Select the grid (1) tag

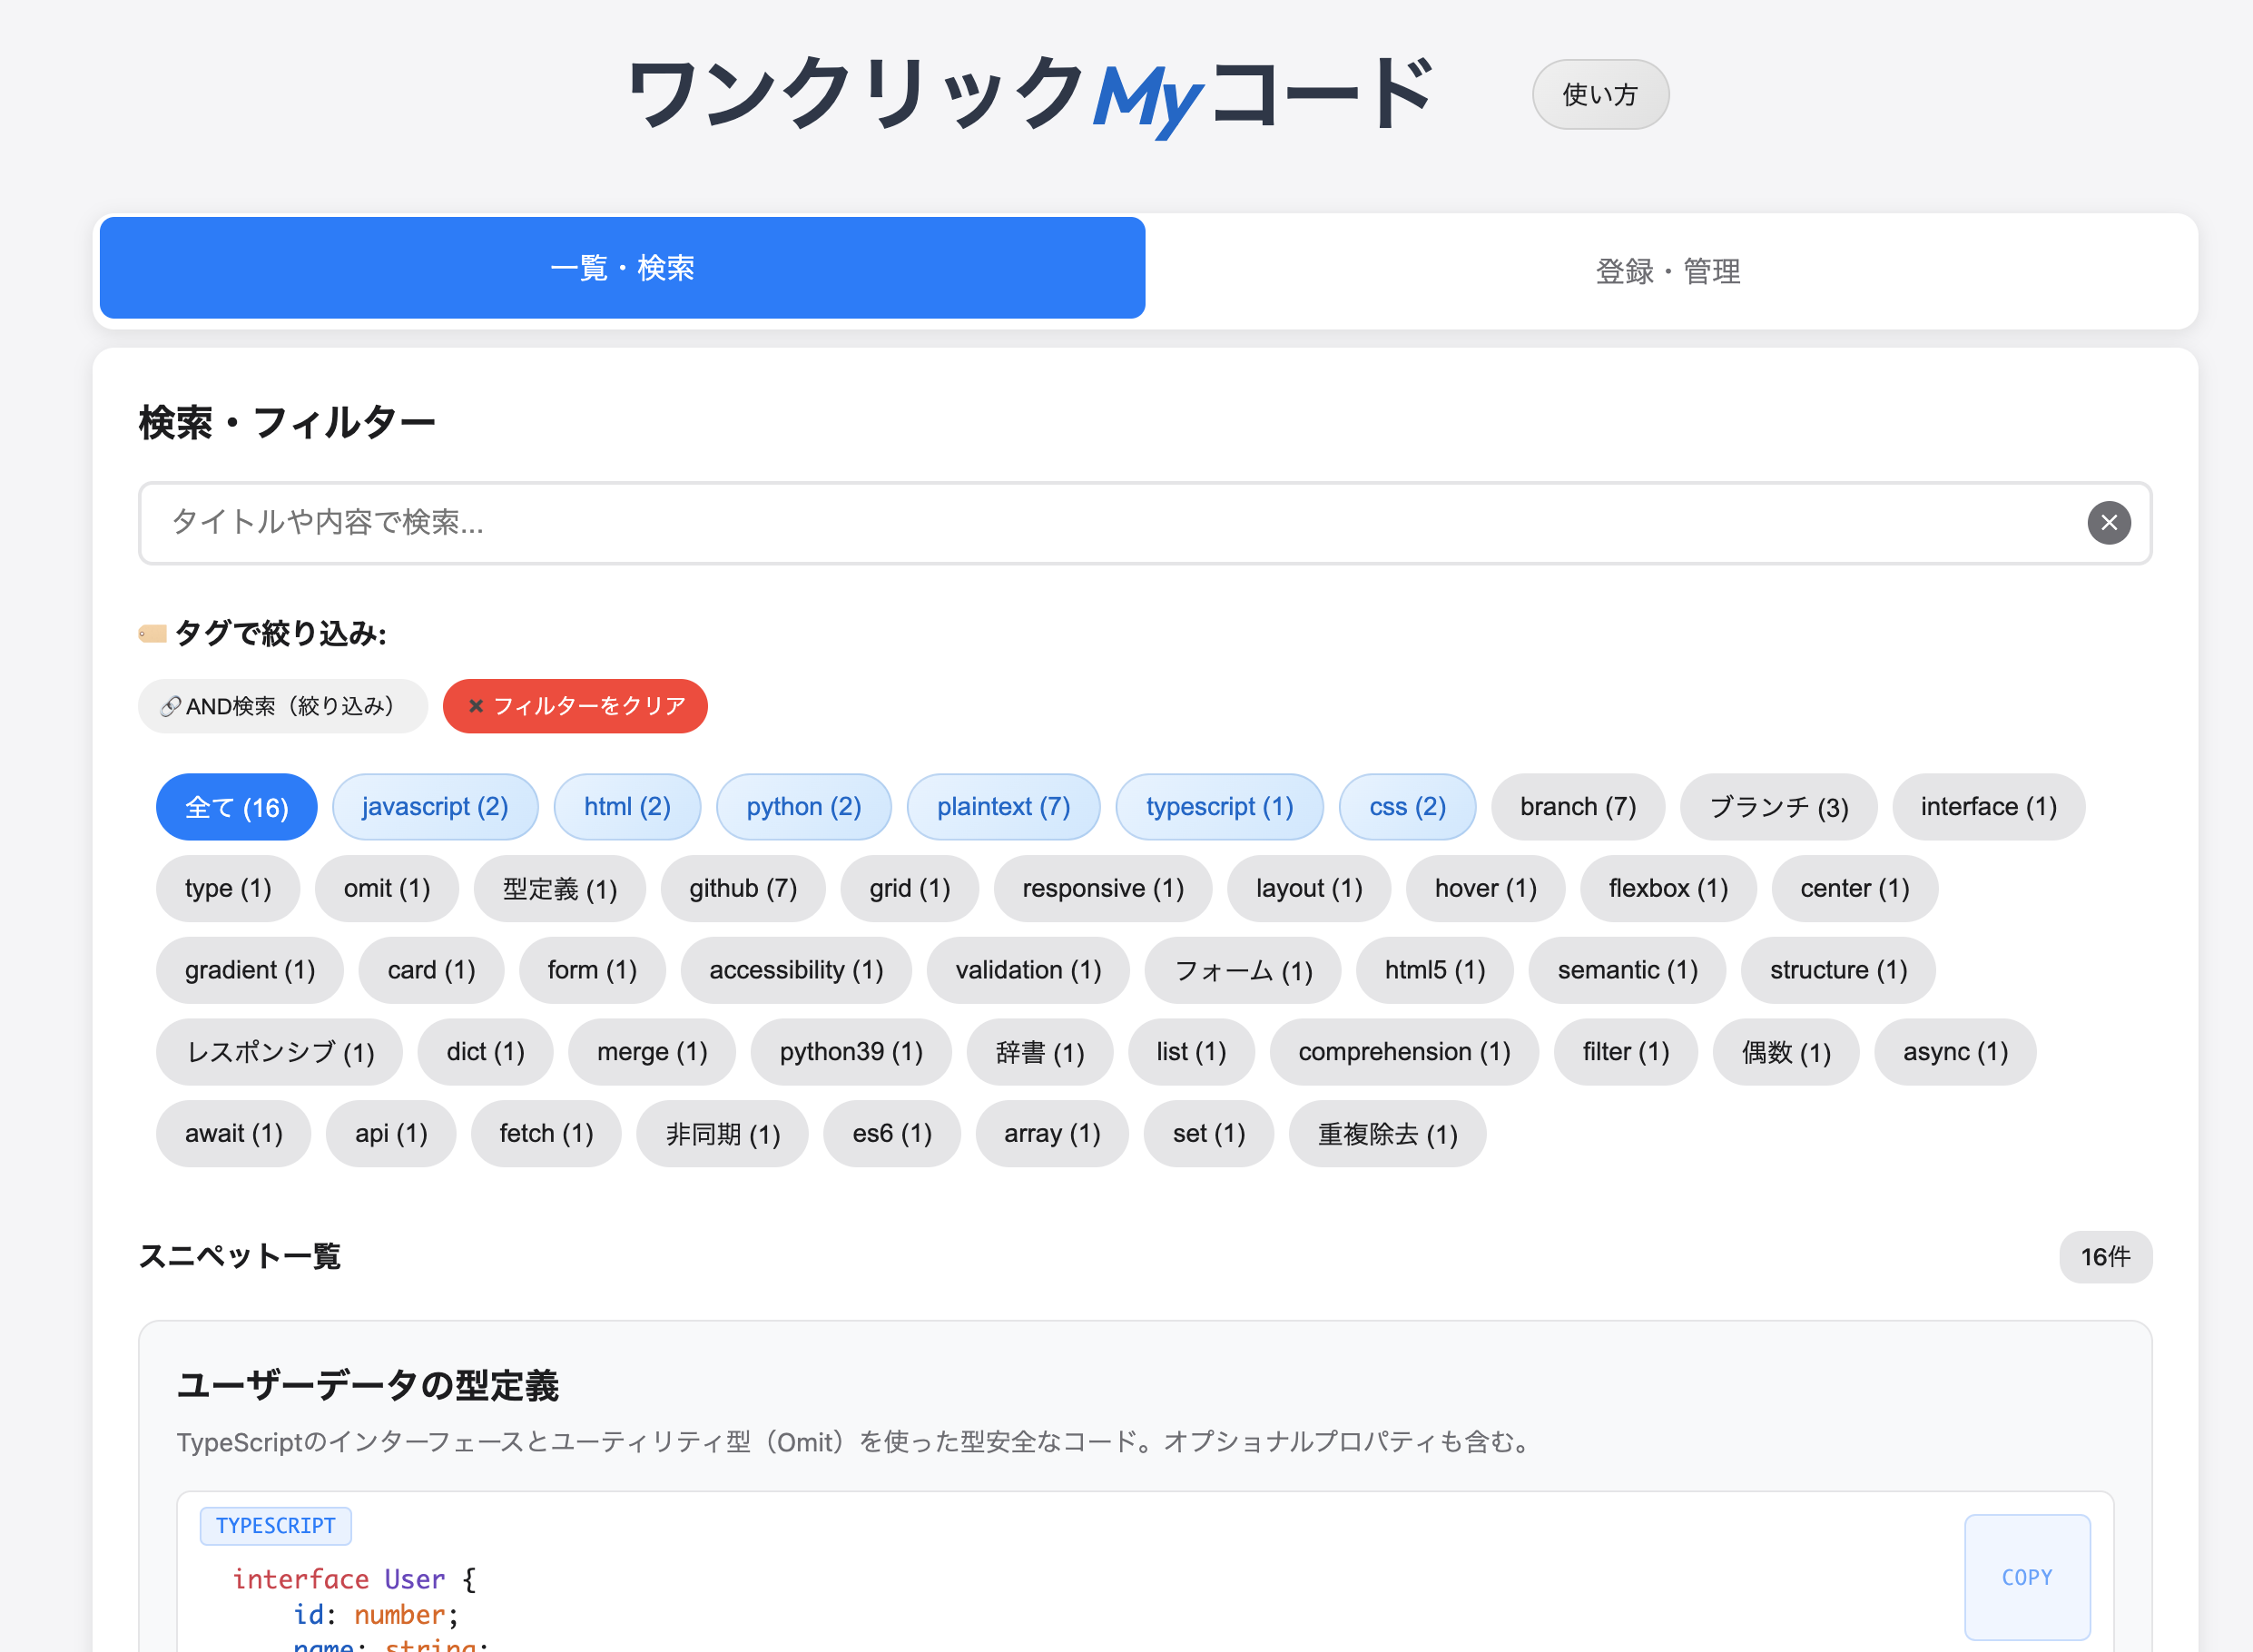pos(909,889)
